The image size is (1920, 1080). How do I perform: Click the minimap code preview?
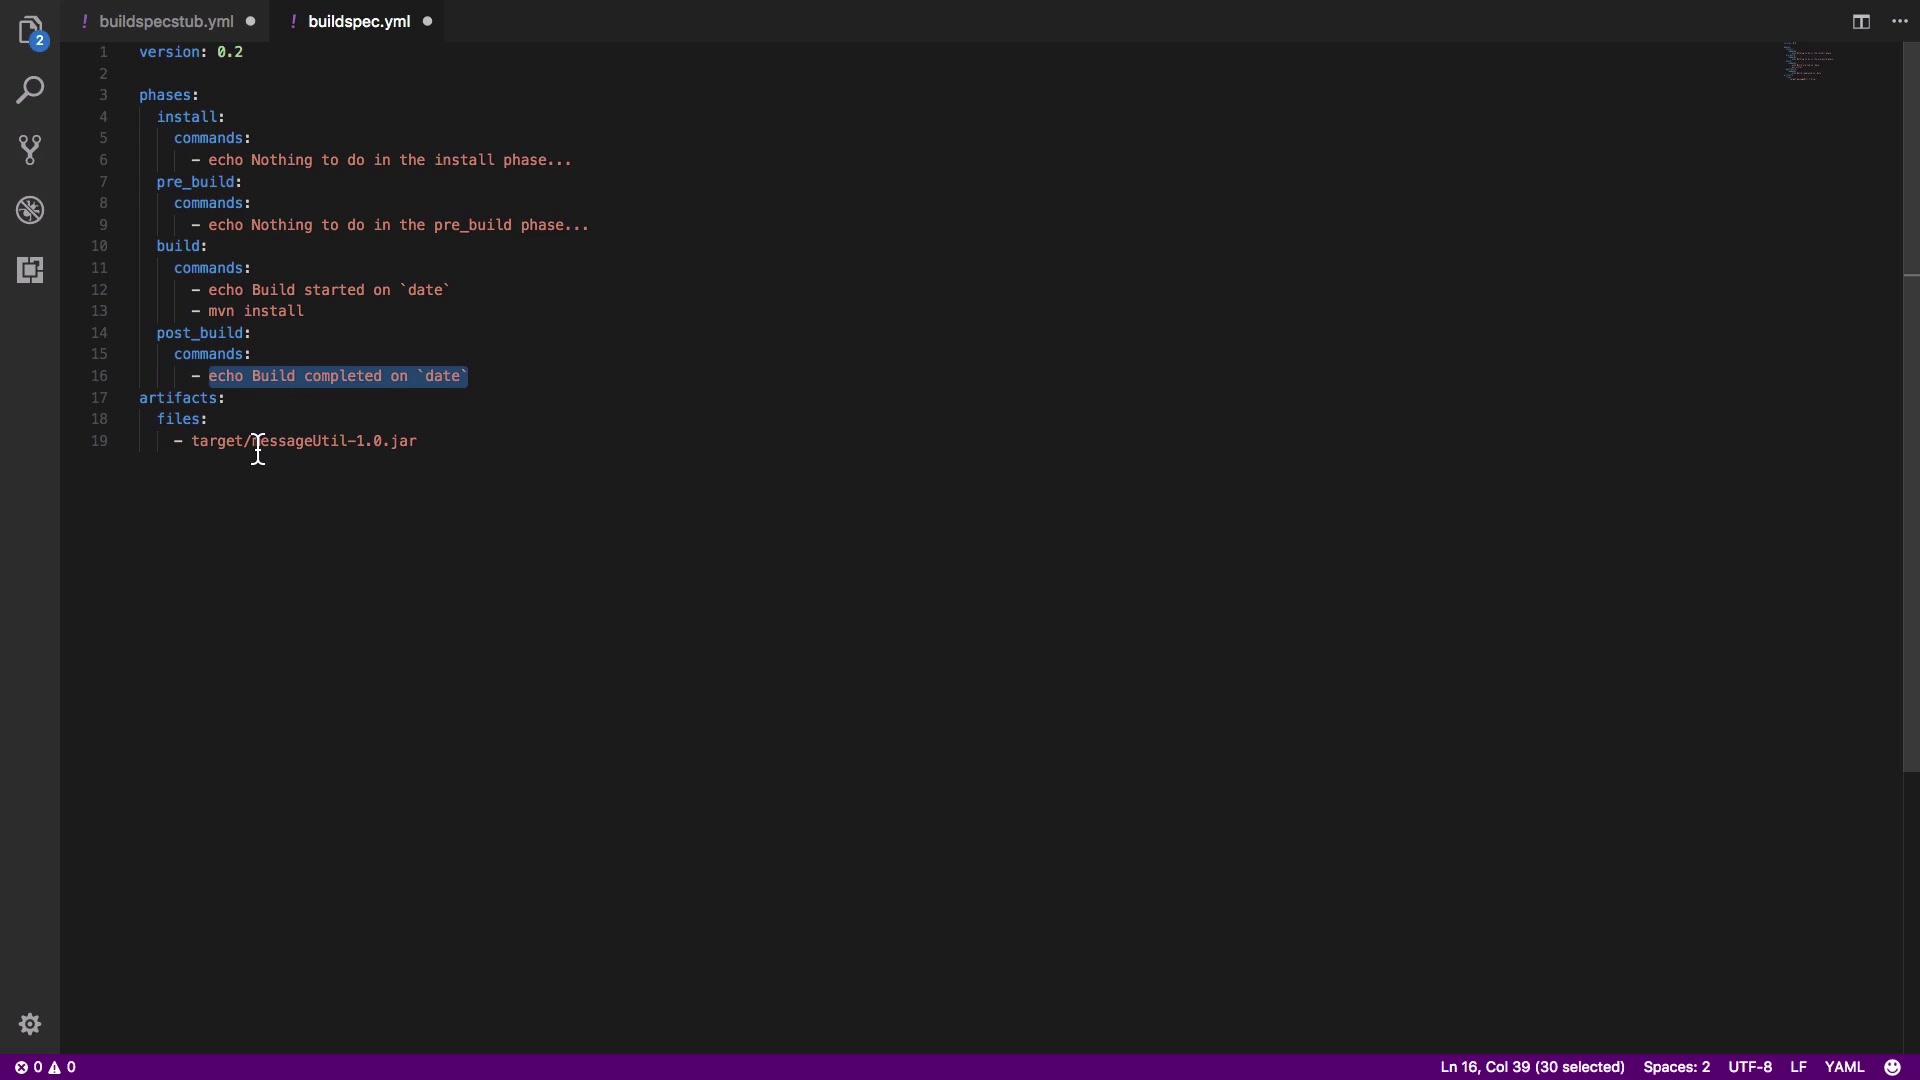[1808, 62]
